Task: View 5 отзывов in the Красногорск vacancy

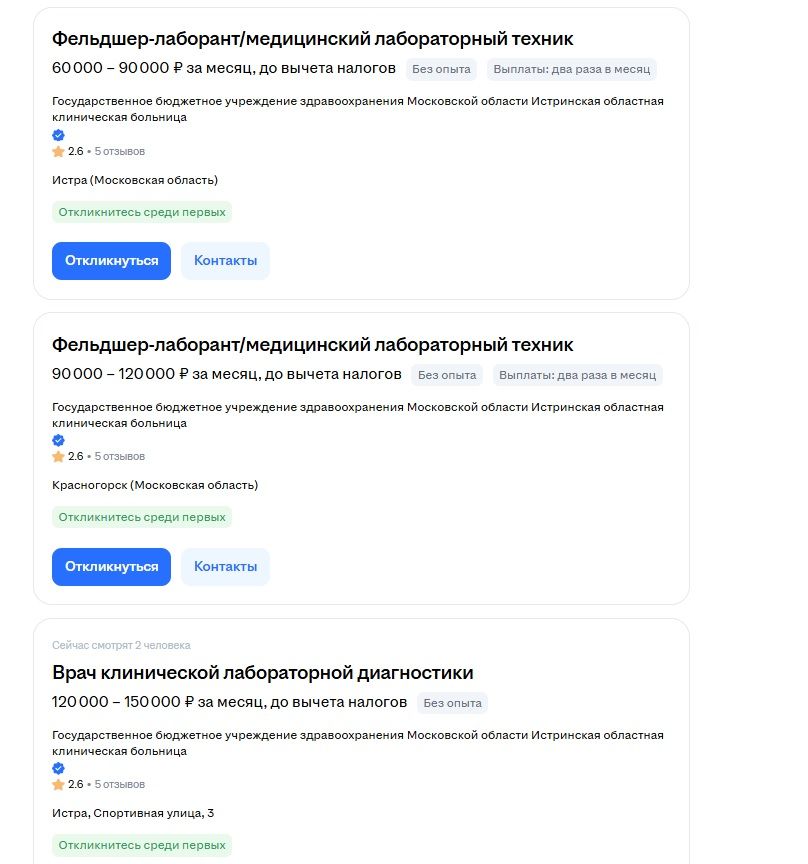Action: tap(120, 456)
